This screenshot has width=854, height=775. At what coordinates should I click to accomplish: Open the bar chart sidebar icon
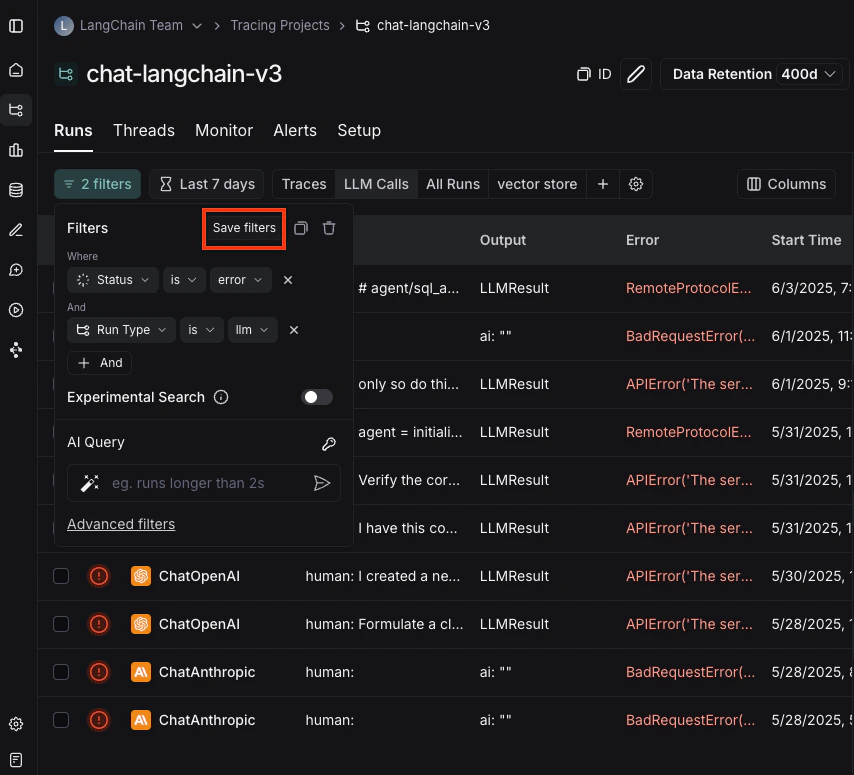pos(16,150)
